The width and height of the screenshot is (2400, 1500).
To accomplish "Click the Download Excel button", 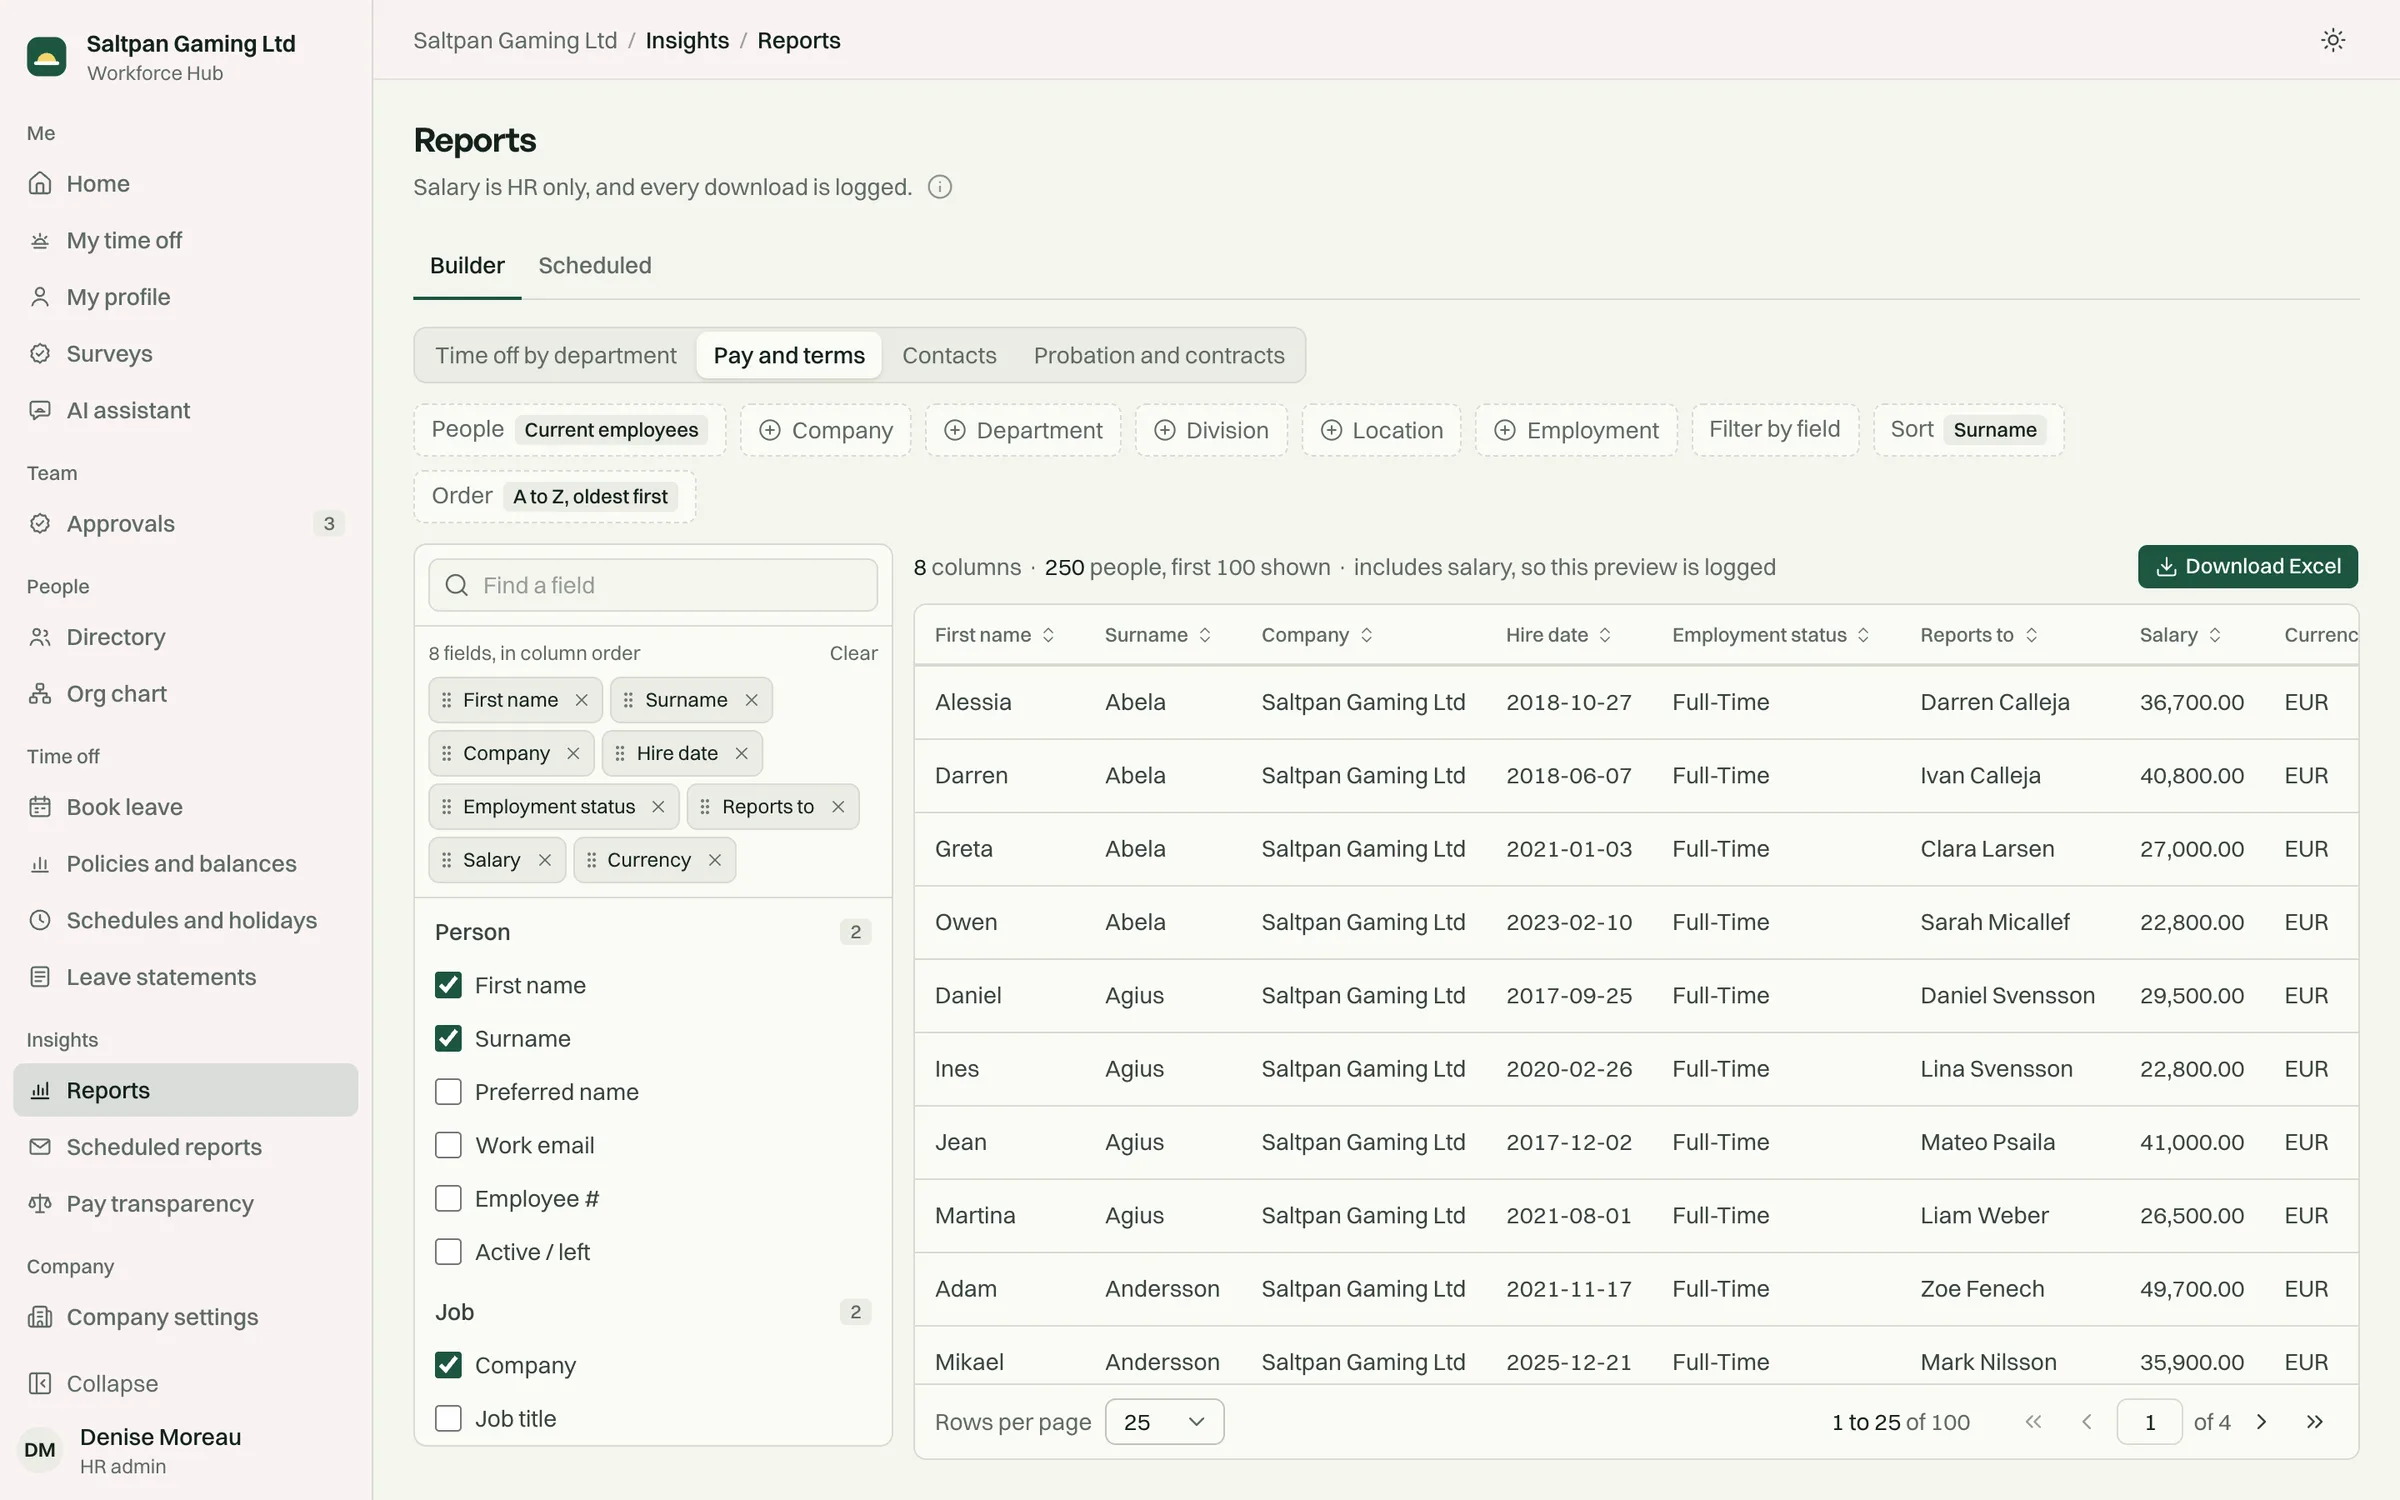I will point(2247,567).
